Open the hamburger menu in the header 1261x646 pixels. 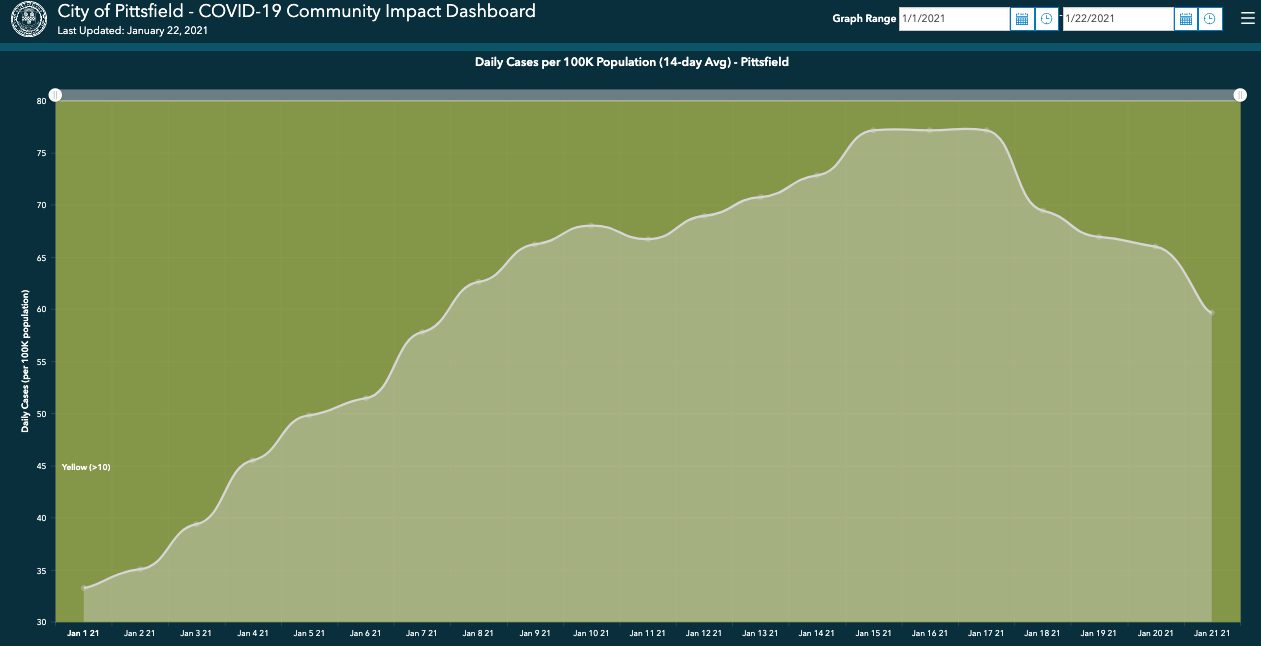[1246, 18]
